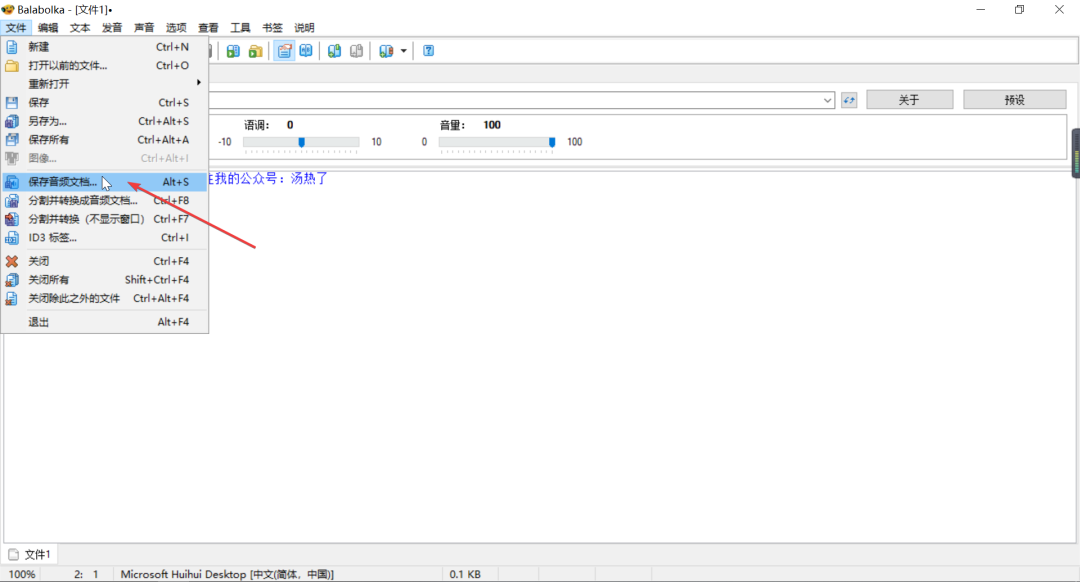Viewport: 1080px width, 582px height.
Task: Open the 文本 menu
Action: pyautogui.click(x=80, y=28)
